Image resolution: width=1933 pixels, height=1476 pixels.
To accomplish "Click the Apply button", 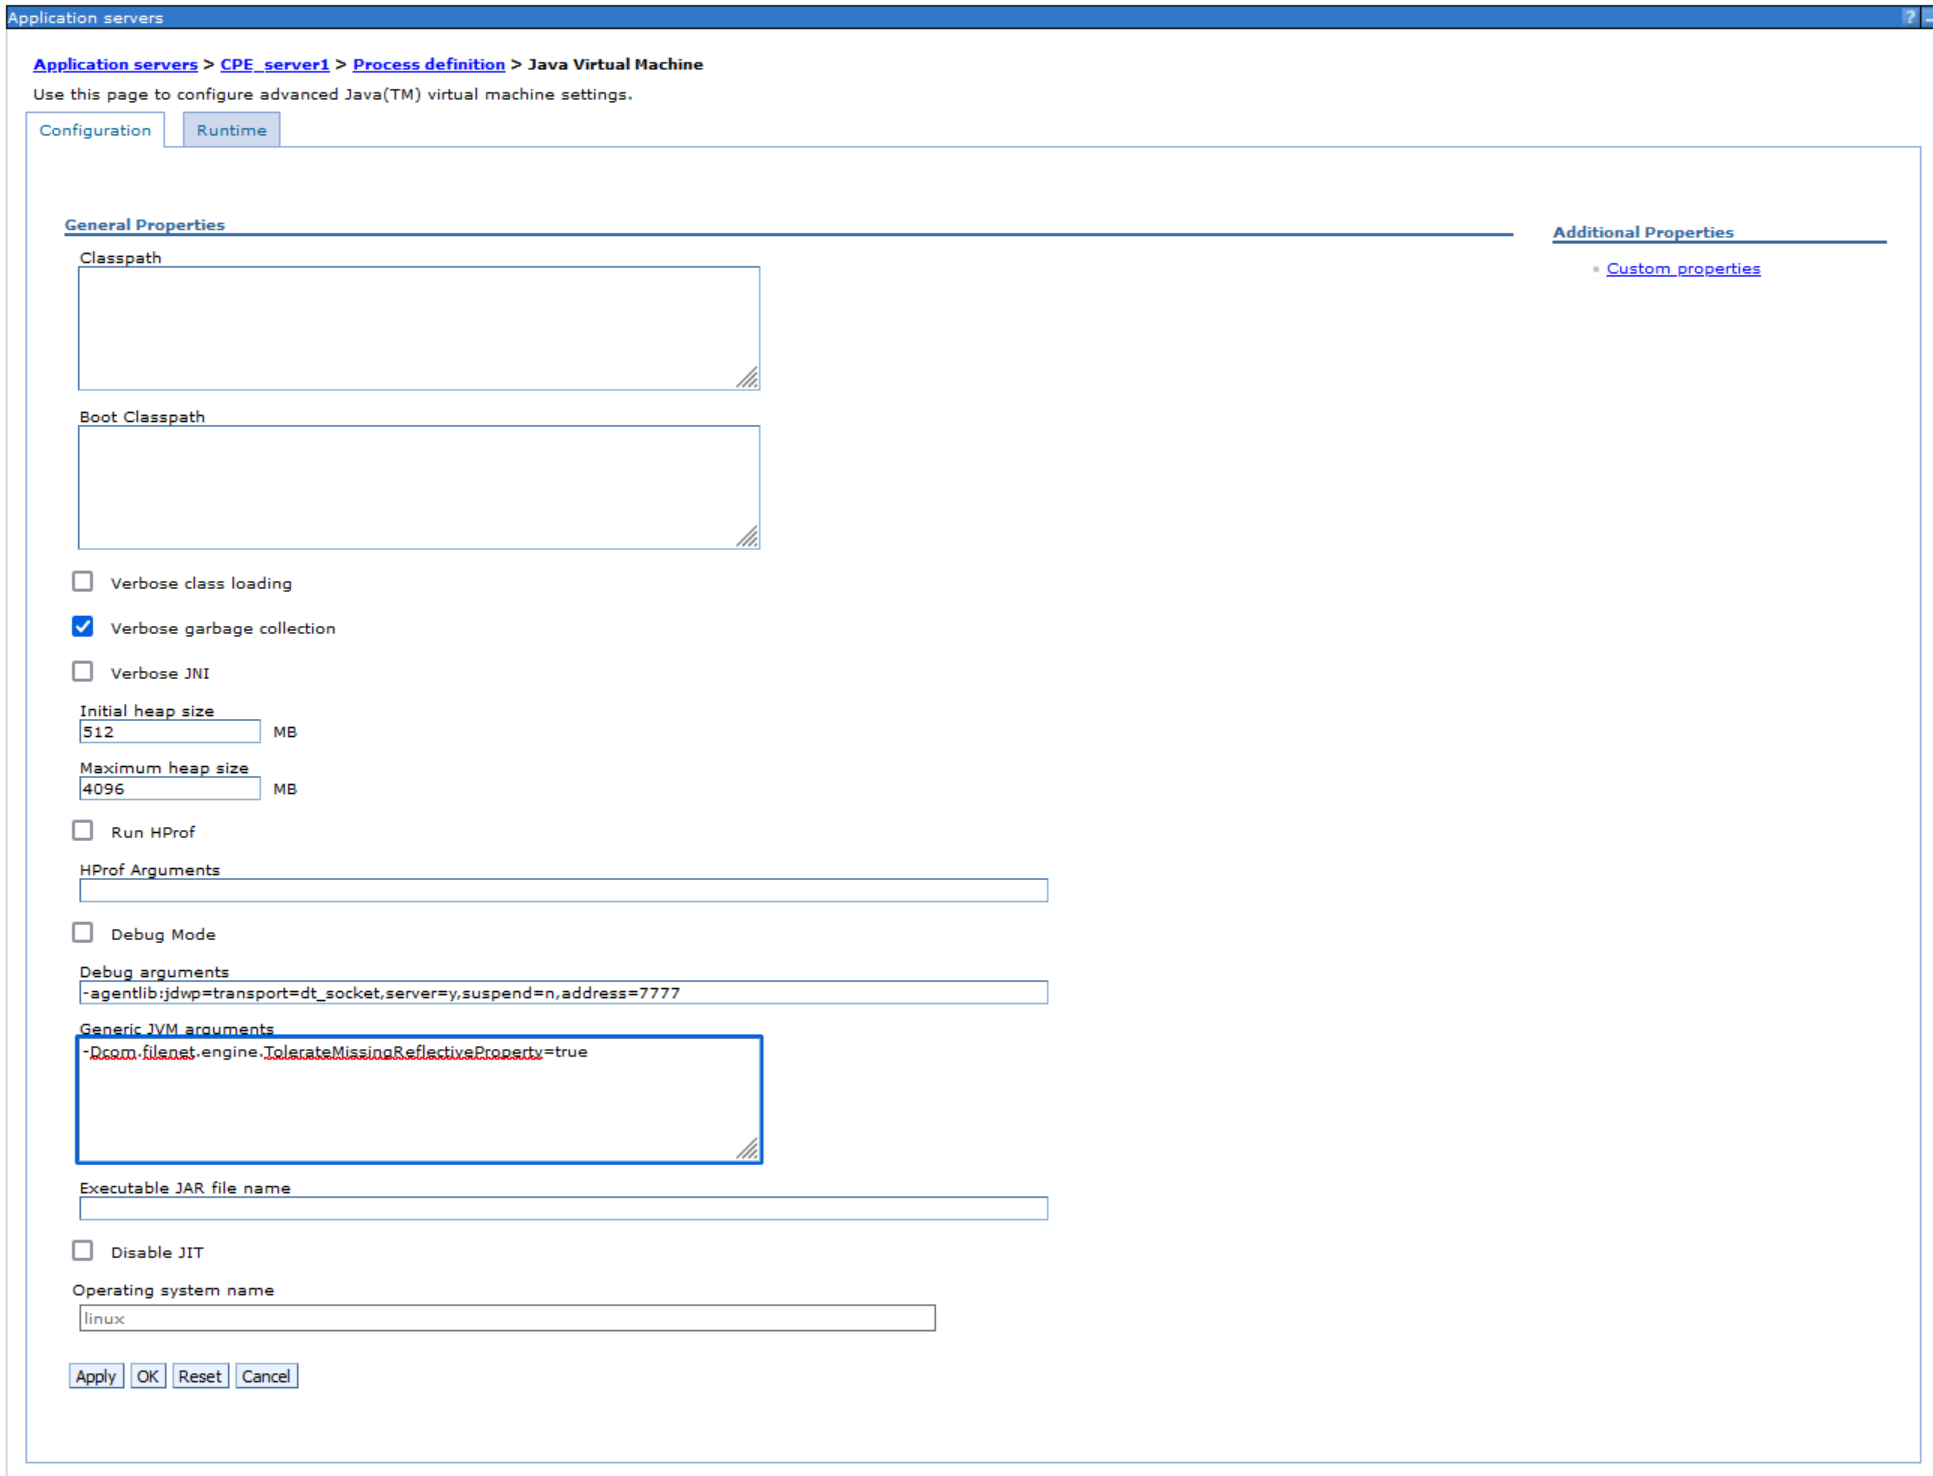I will coord(95,1375).
